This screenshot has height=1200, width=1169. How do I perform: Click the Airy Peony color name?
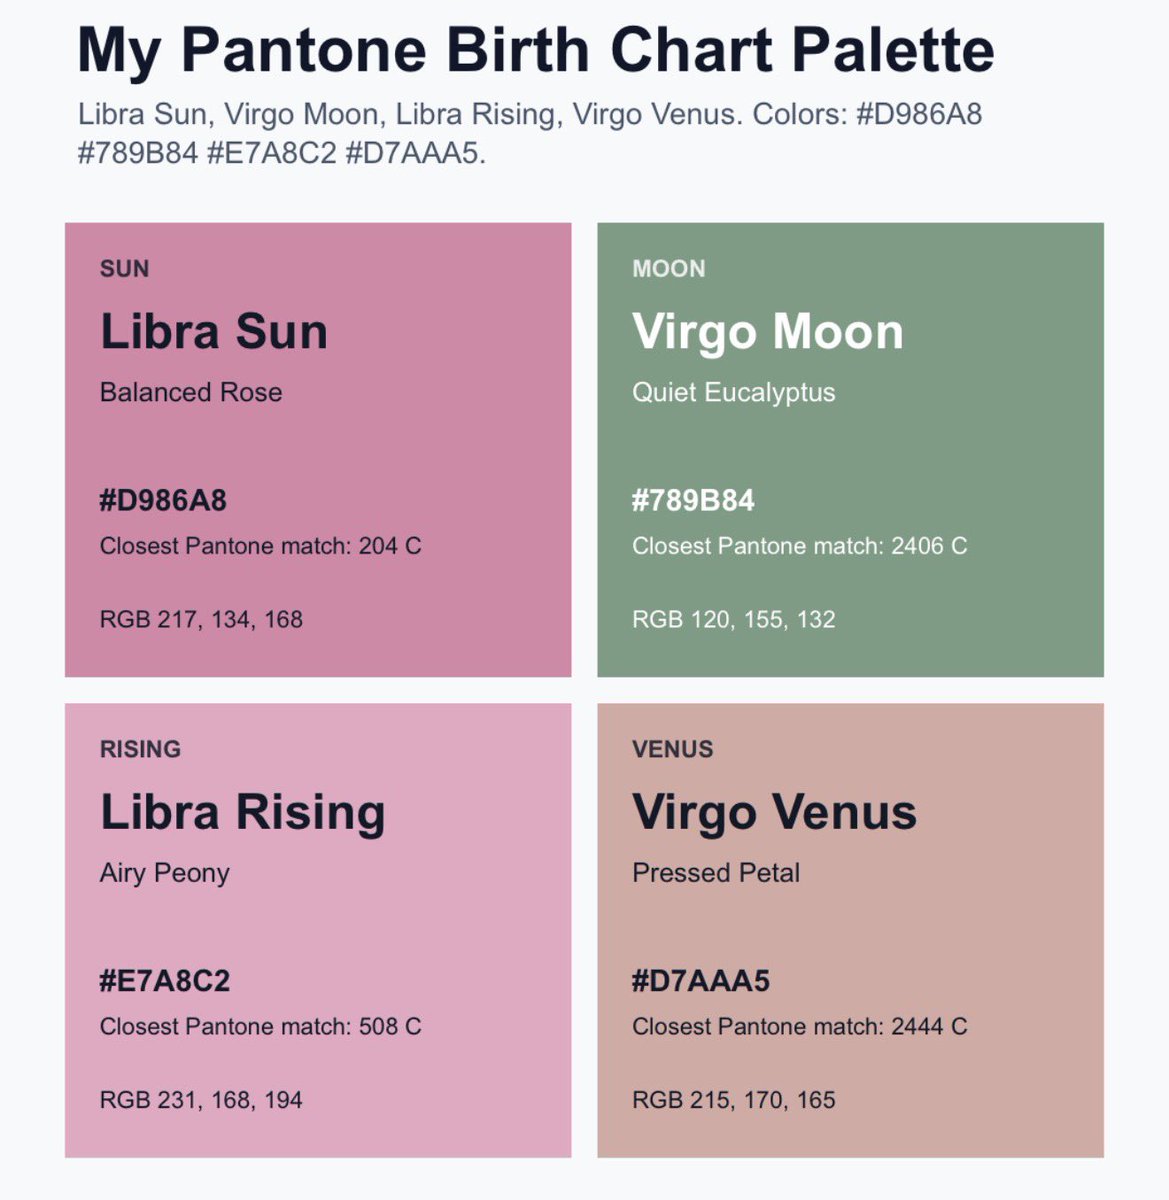pos(165,874)
